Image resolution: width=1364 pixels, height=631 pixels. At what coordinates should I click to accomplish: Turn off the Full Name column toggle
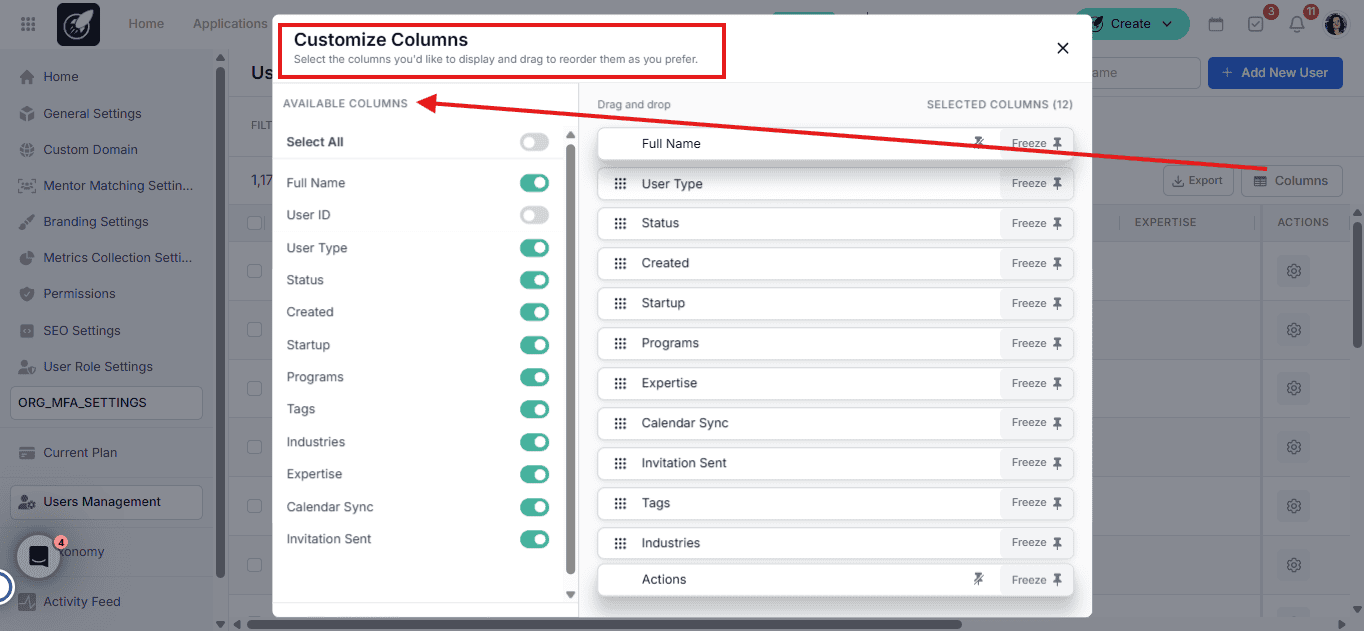(534, 183)
